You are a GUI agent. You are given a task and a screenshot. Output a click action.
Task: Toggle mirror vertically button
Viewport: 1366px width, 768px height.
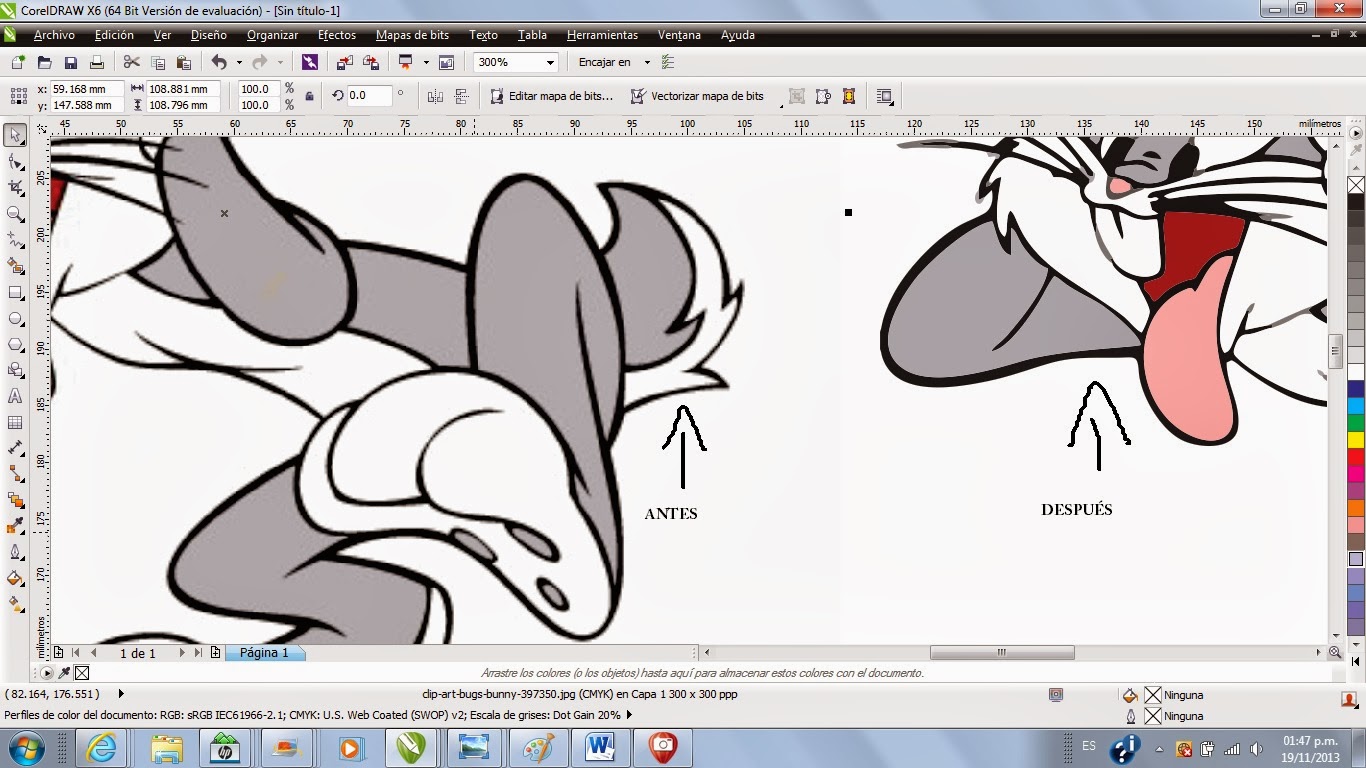pos(461,96)
